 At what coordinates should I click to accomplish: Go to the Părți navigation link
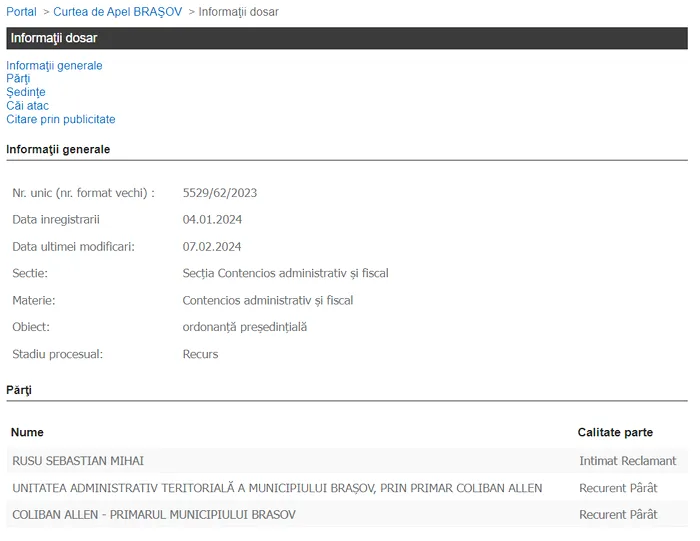pos(18,79)
